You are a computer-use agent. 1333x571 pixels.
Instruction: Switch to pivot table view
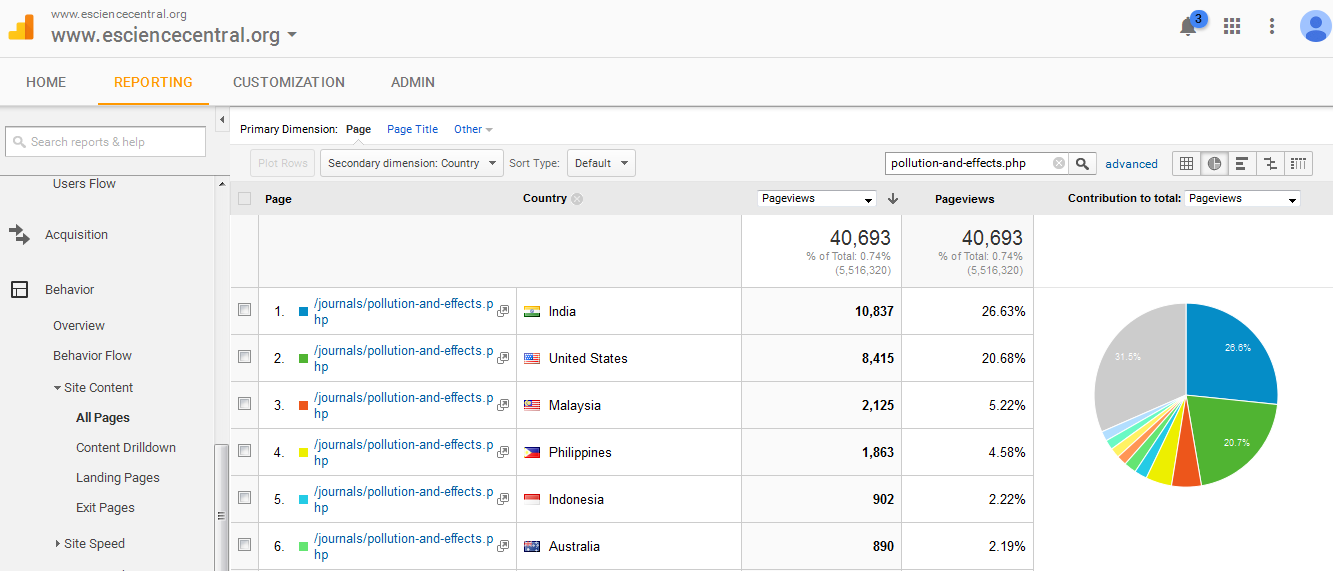[x=1298, y=163]
